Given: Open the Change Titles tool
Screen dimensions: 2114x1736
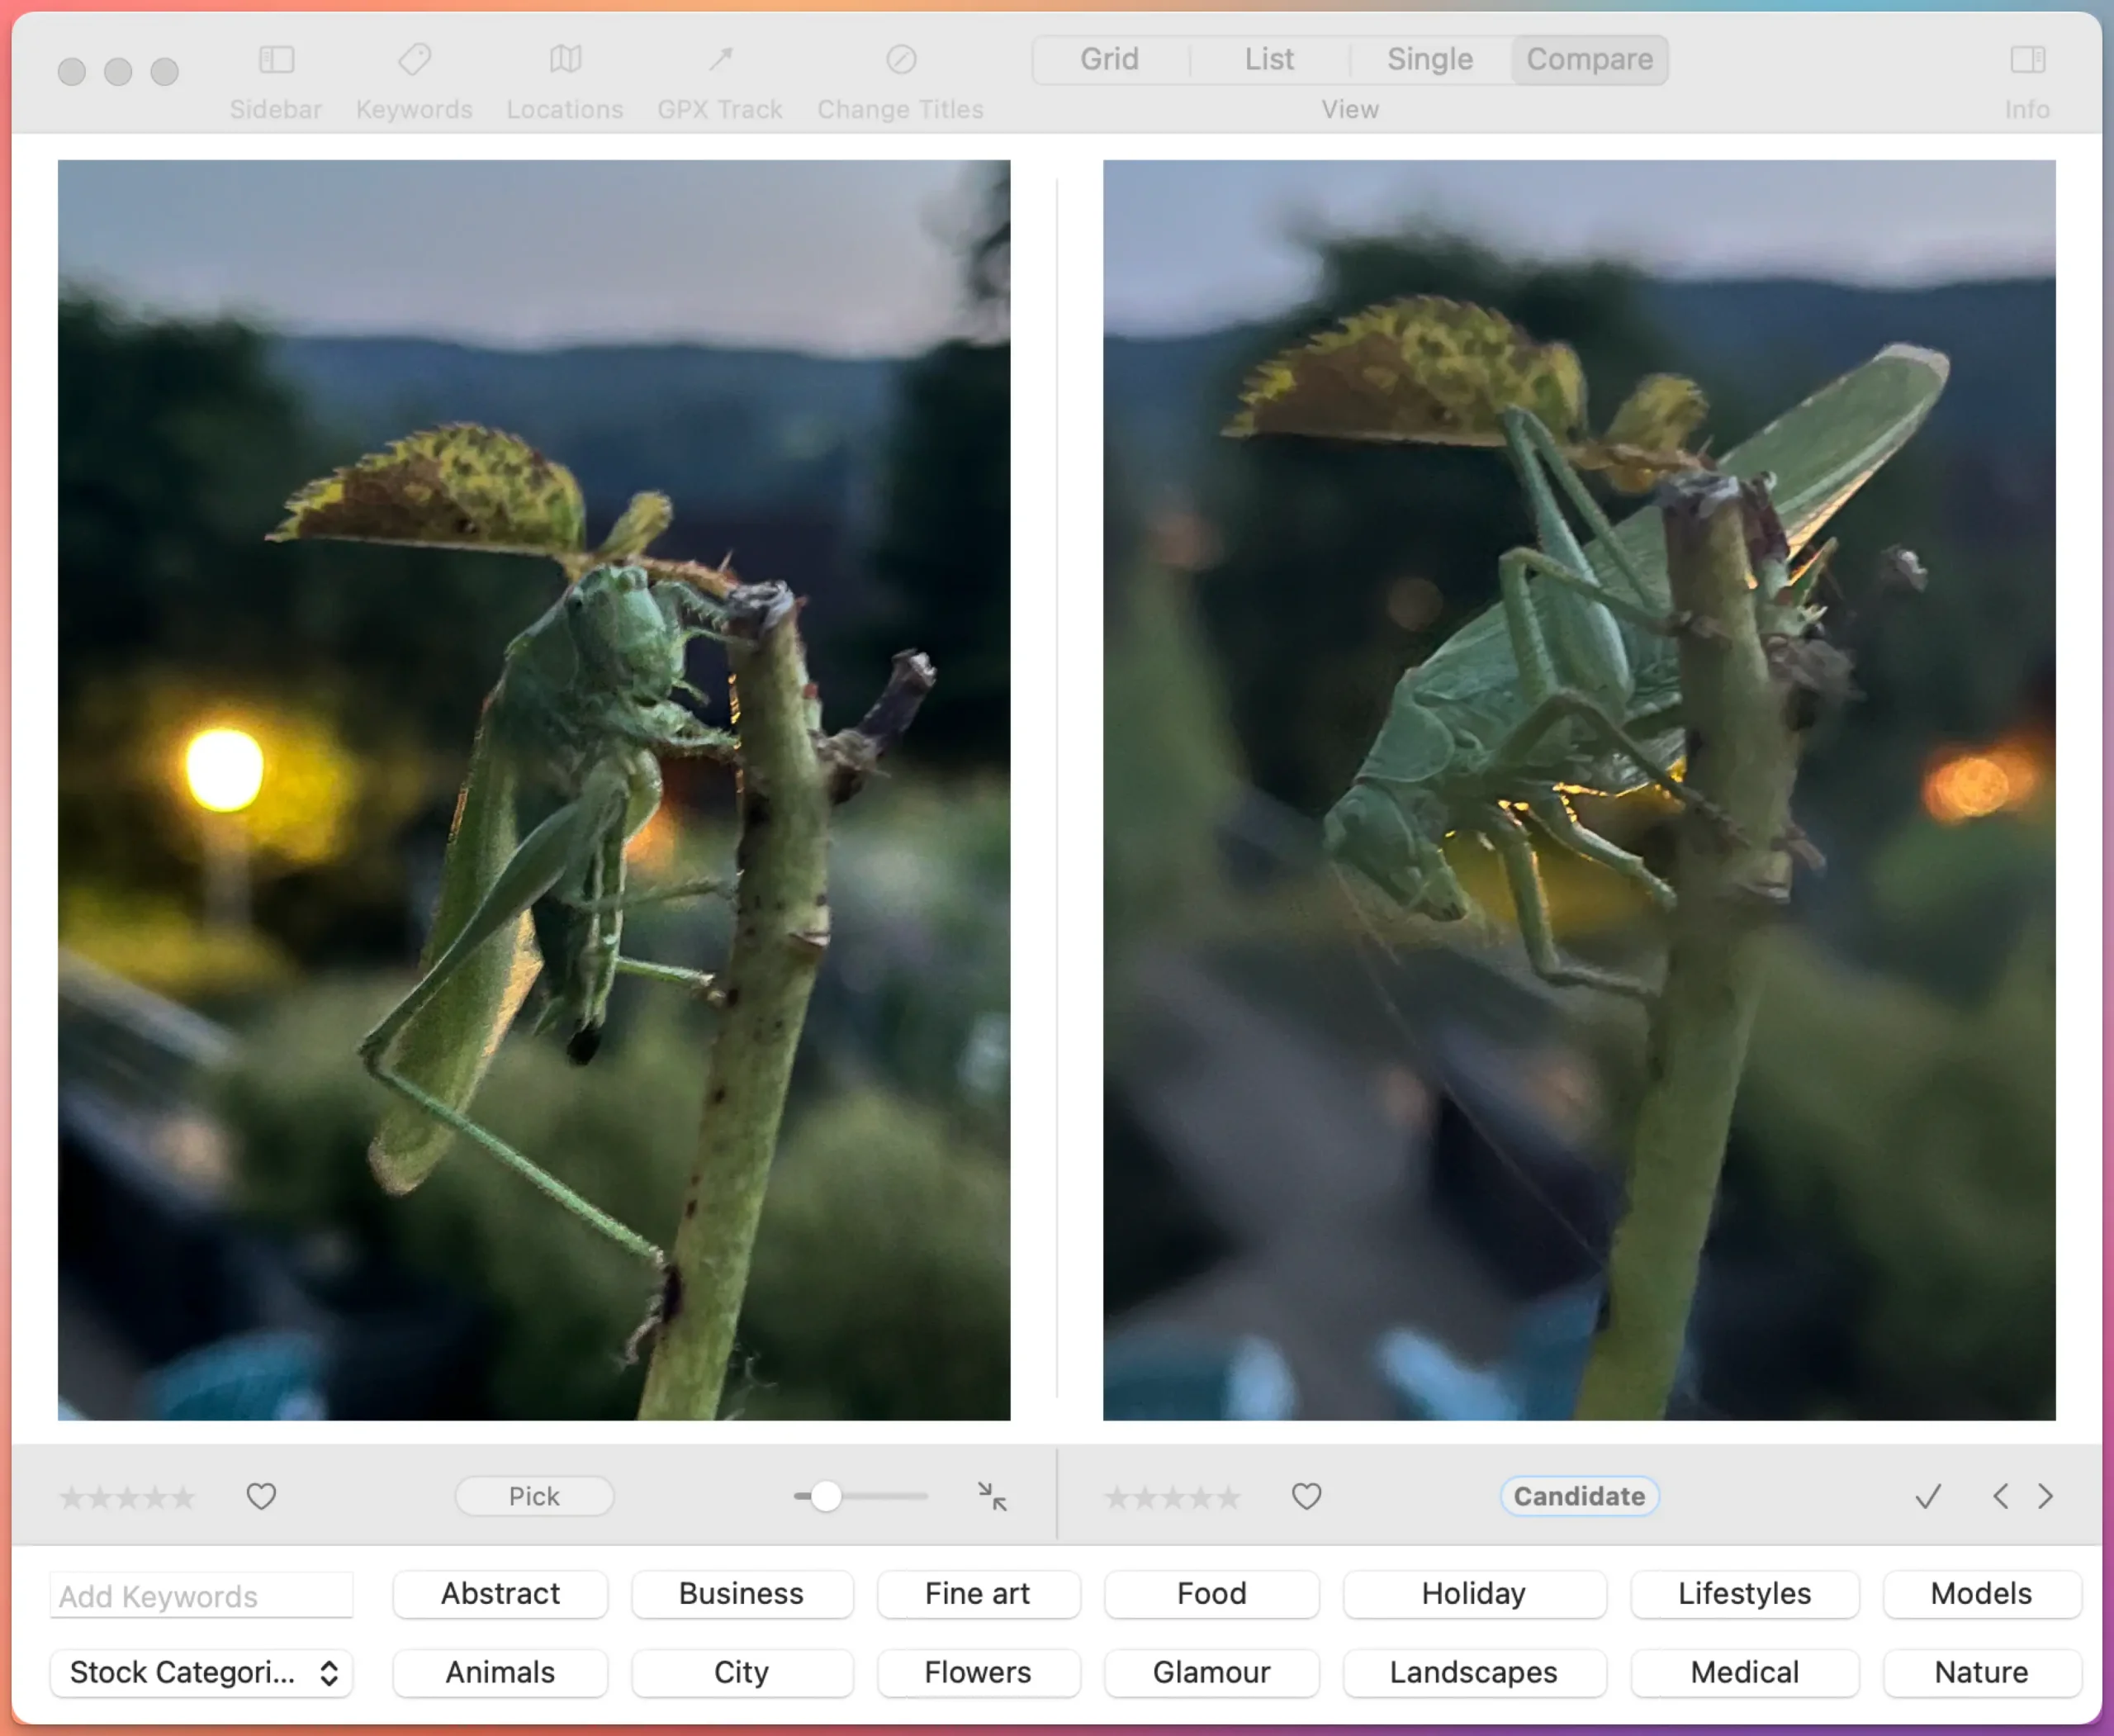Looking at the screenshot, I should pyautogui.click(x=900, y=60).
